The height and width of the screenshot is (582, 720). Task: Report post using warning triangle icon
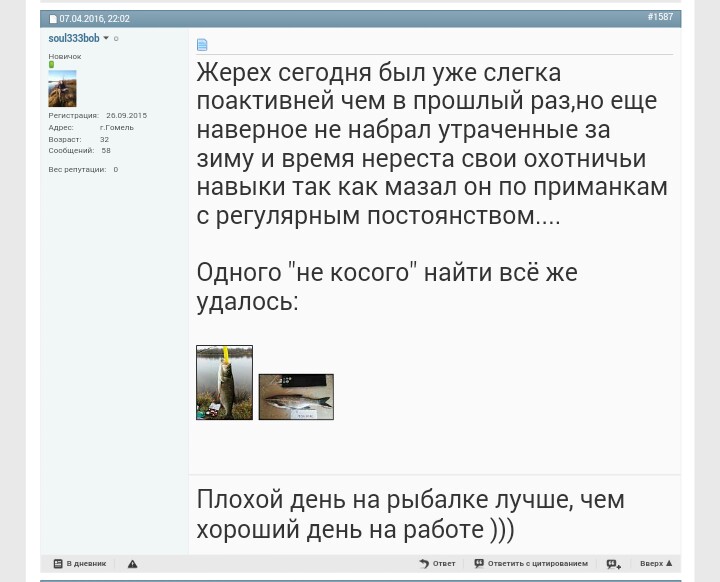132,564
